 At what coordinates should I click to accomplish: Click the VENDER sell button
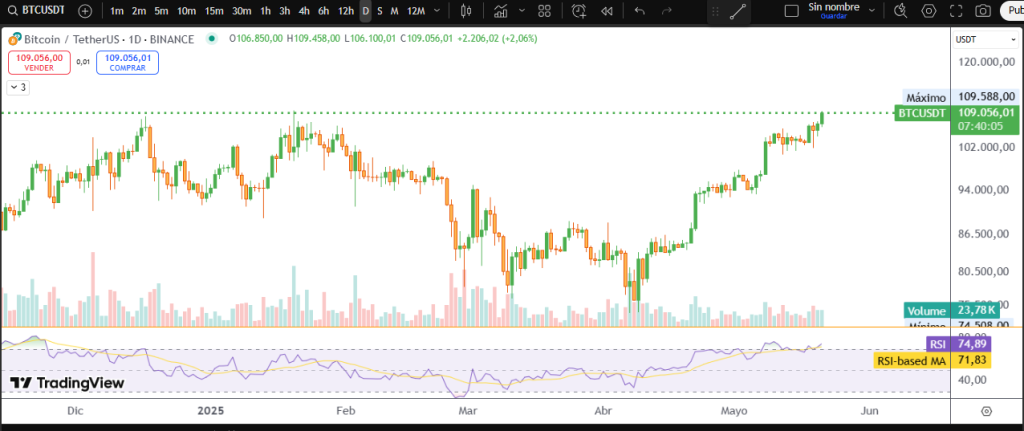pos(39,63)
